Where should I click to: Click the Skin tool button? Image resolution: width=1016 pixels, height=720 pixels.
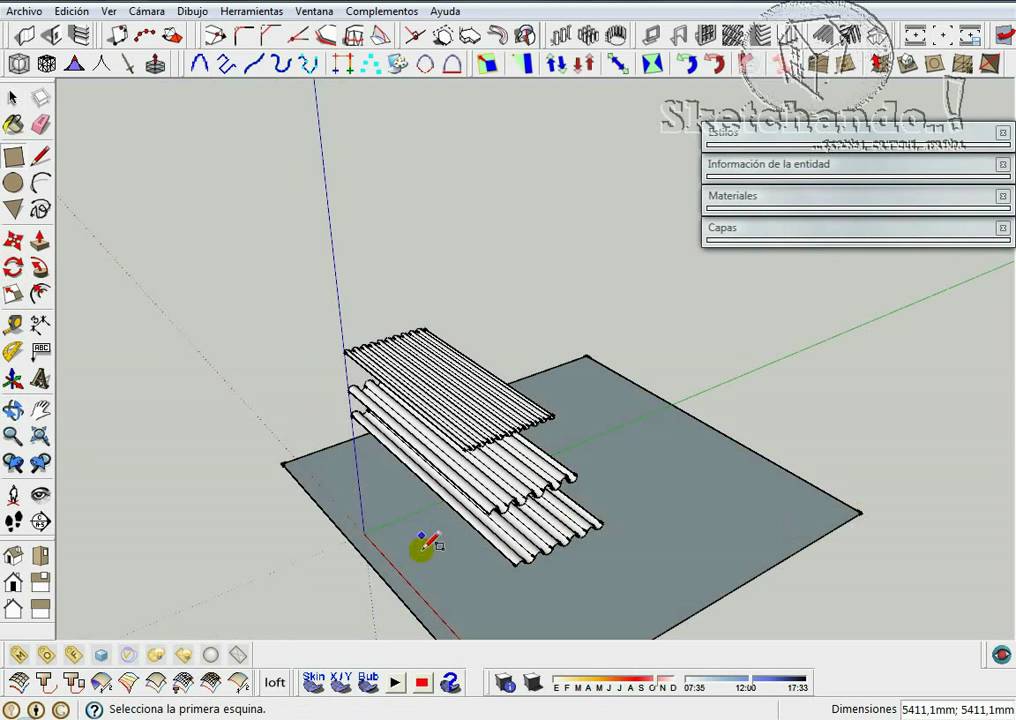coord(314,682)
